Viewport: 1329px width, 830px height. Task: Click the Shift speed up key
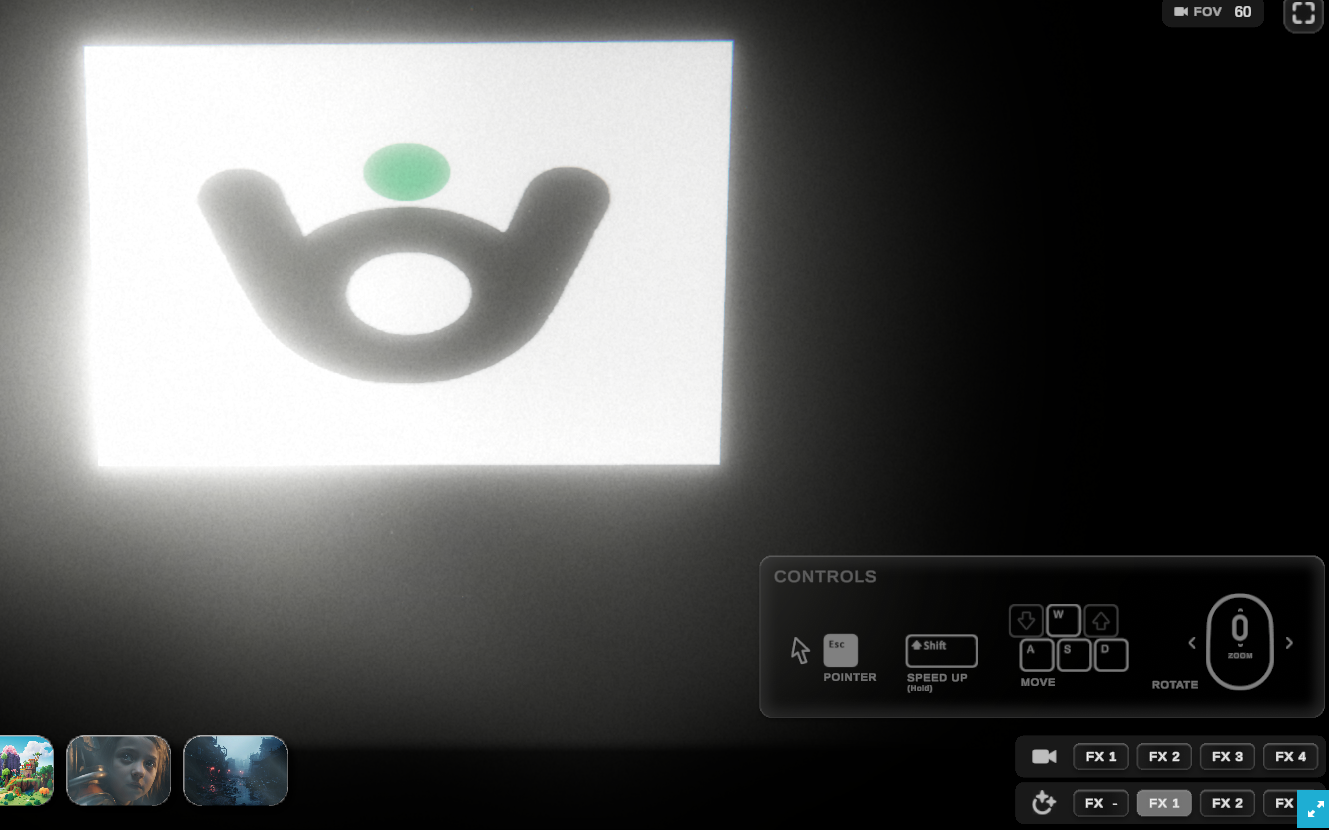(x=941, y=651)
